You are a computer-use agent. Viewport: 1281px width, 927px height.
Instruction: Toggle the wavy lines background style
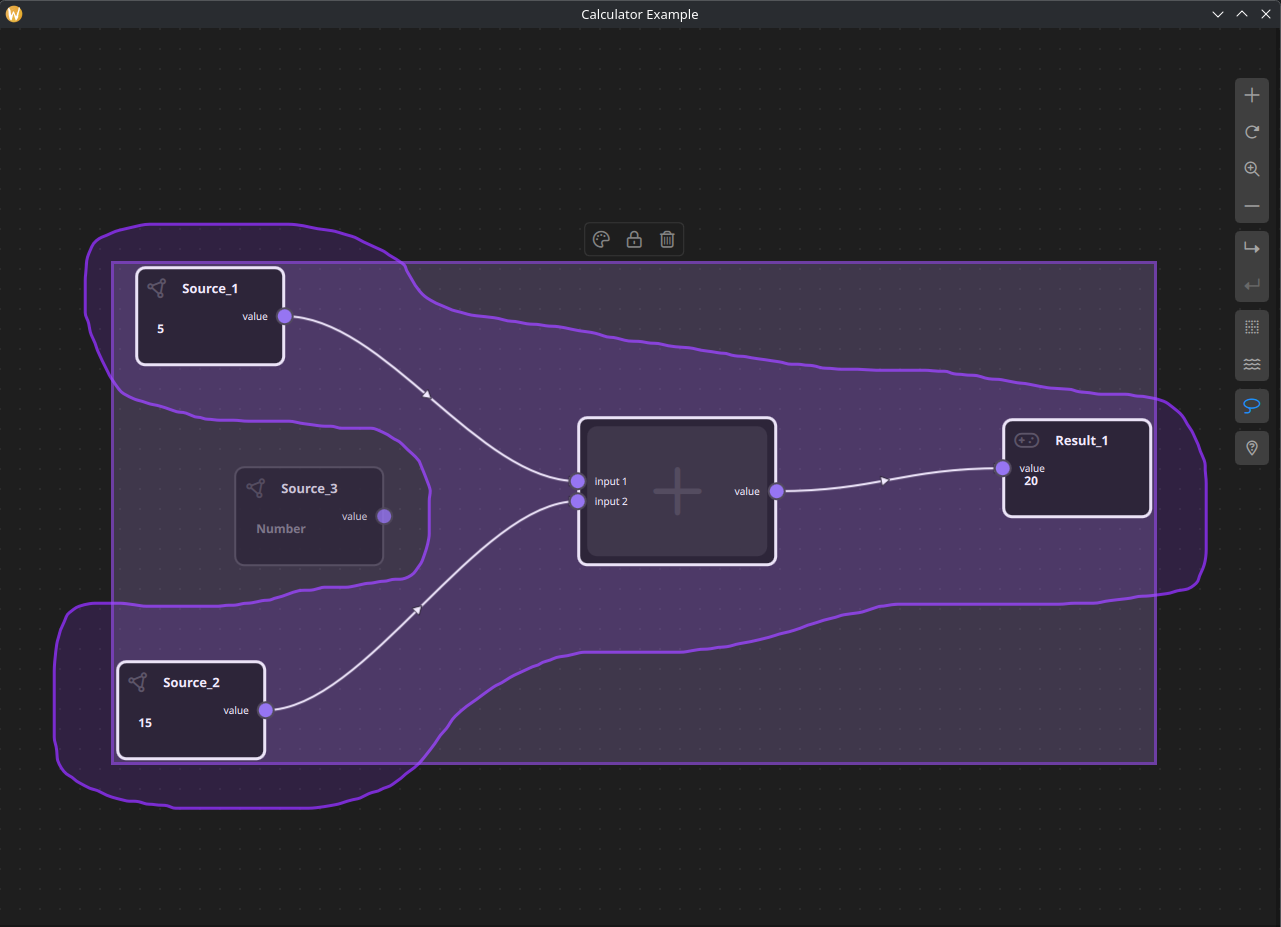[1252, 364]
